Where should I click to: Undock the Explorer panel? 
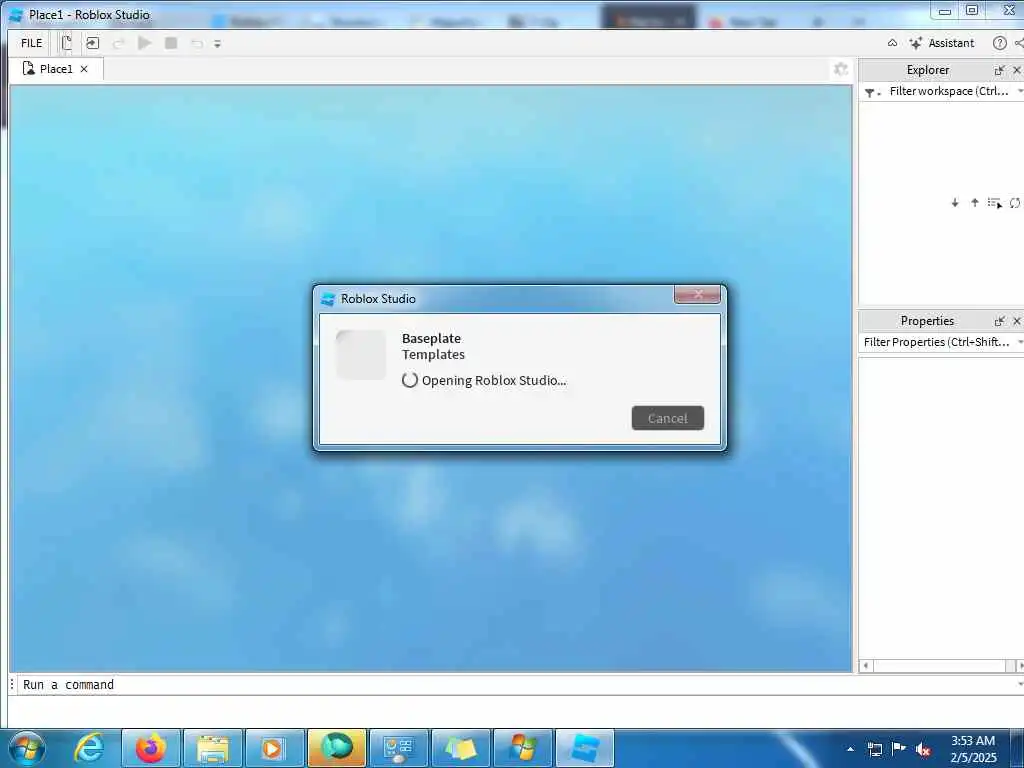click(x=999, y=70)
